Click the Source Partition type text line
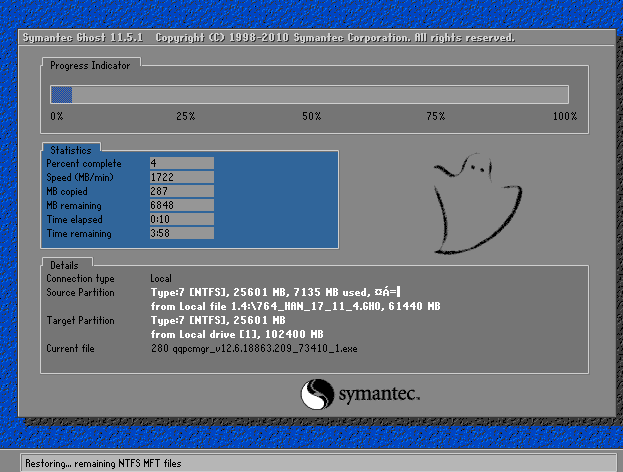623x472 pixels. coord(276,292)
